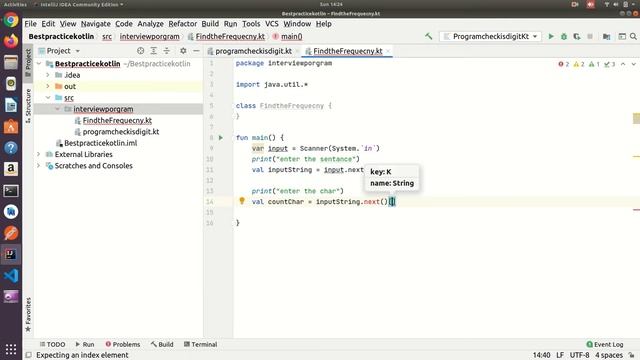The width and height of the screenshot is (640, 360).
Task: Toggle the Favorites side tool window tab
Action: (x=28, y=315)
